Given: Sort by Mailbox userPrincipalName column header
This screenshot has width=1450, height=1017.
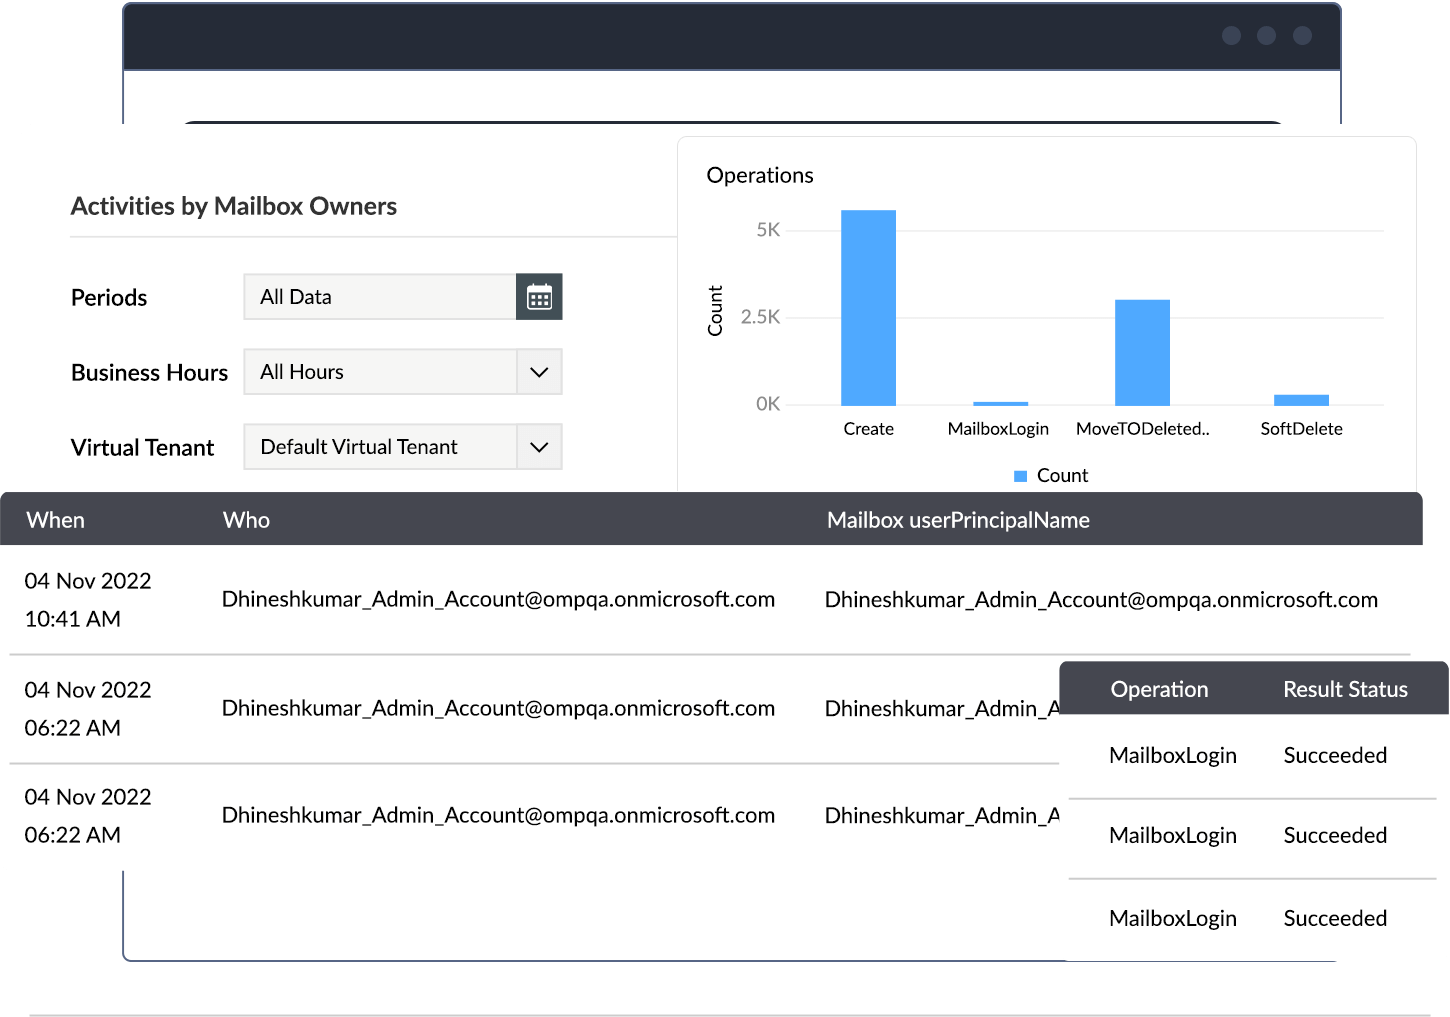Looking at the screenshot, I should [x=958, y=520].
